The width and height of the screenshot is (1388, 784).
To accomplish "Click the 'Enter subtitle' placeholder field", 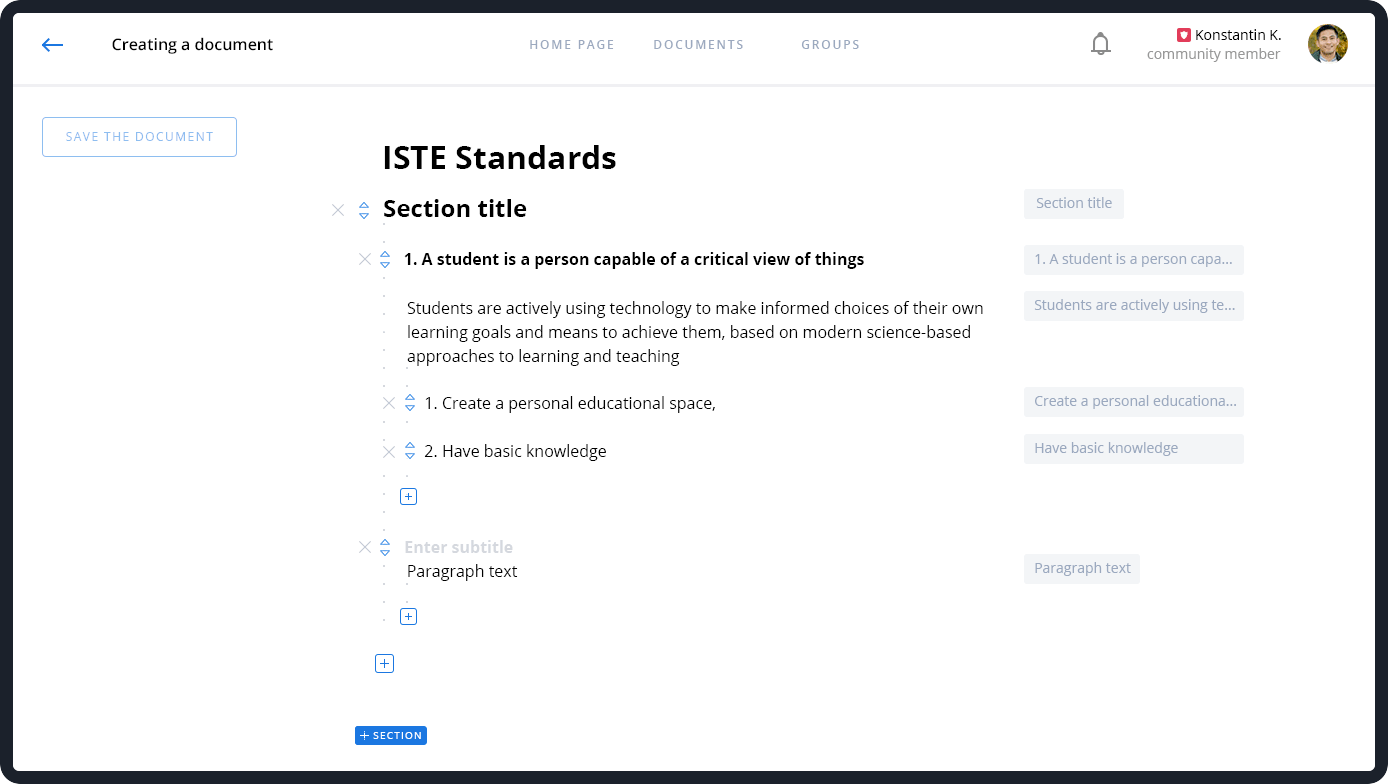I will pyautogui.click(x=458, y=547).
